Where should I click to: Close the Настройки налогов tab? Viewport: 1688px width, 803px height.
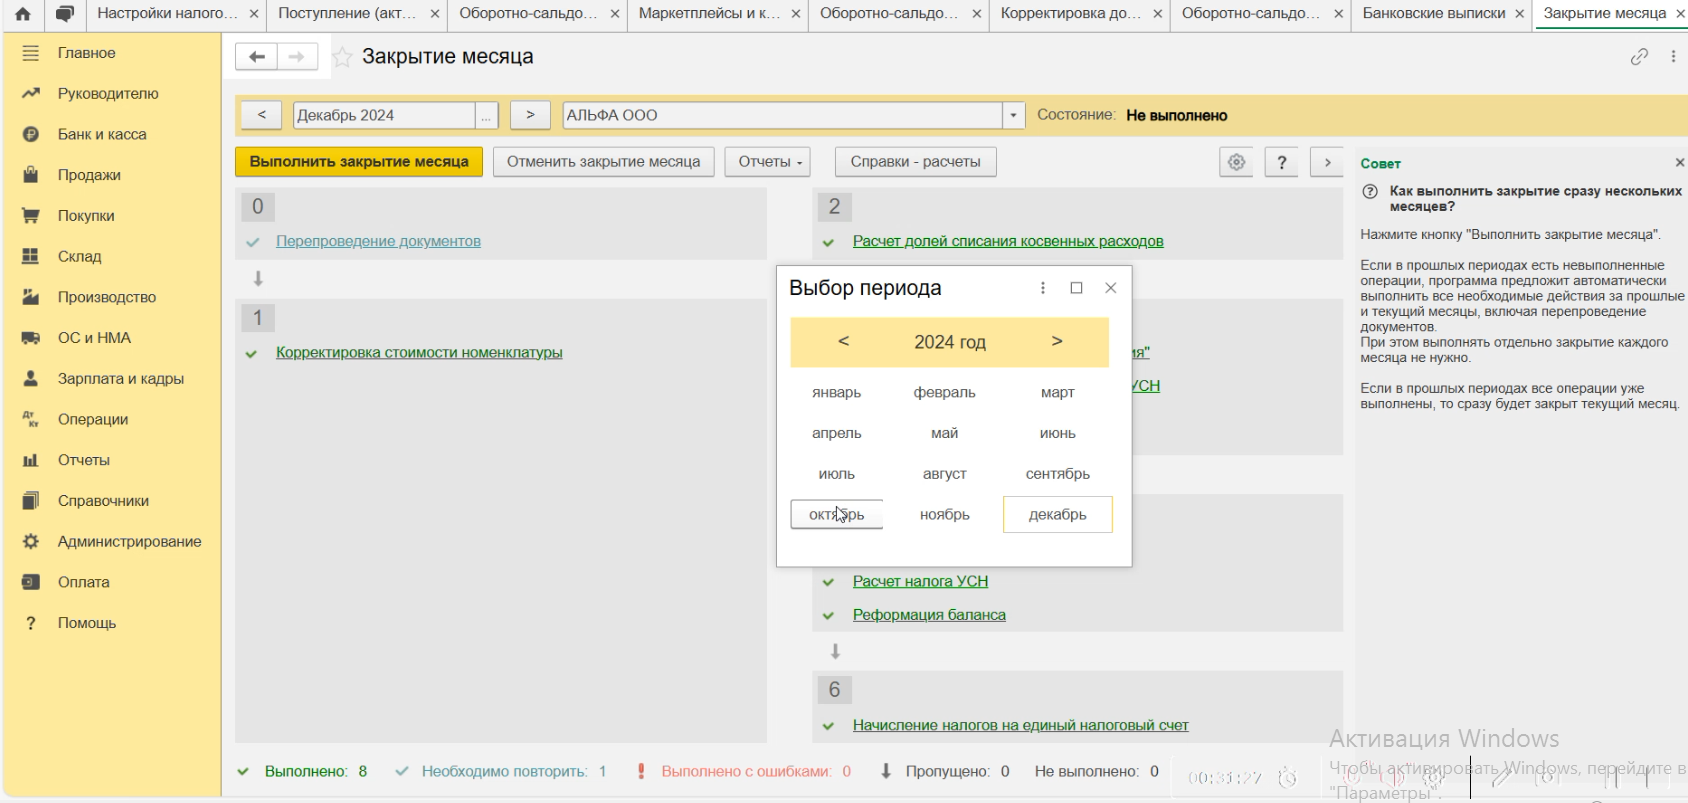(x=254, y=14)
